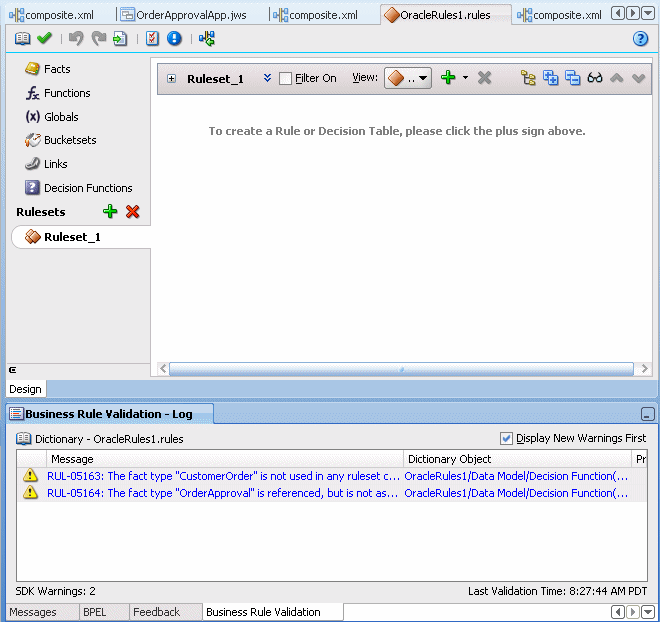This screenshot has width=660, height=622.
Task: Open Links section
Action: click(46, 164)
